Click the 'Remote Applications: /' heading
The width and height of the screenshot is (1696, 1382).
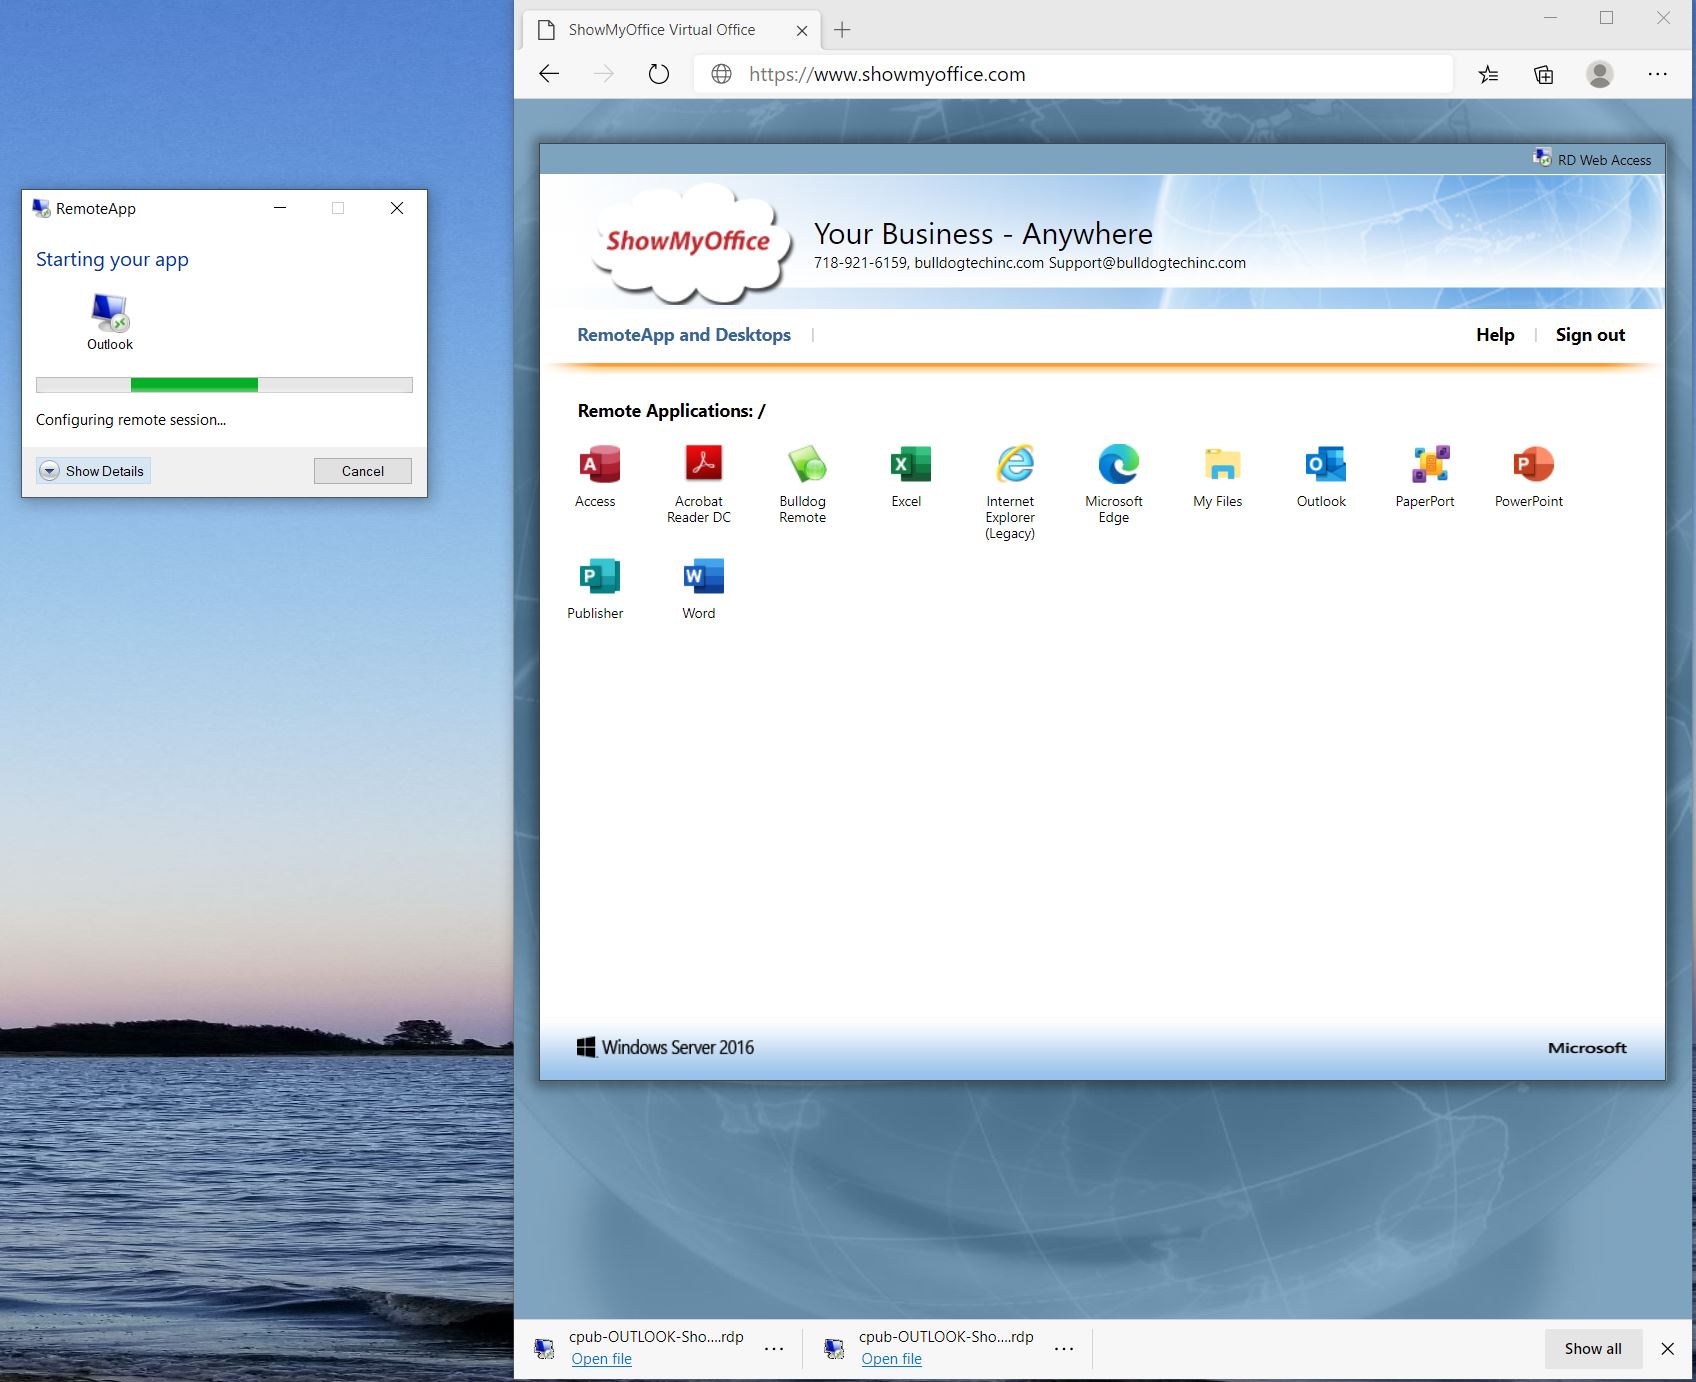[671, 411]
